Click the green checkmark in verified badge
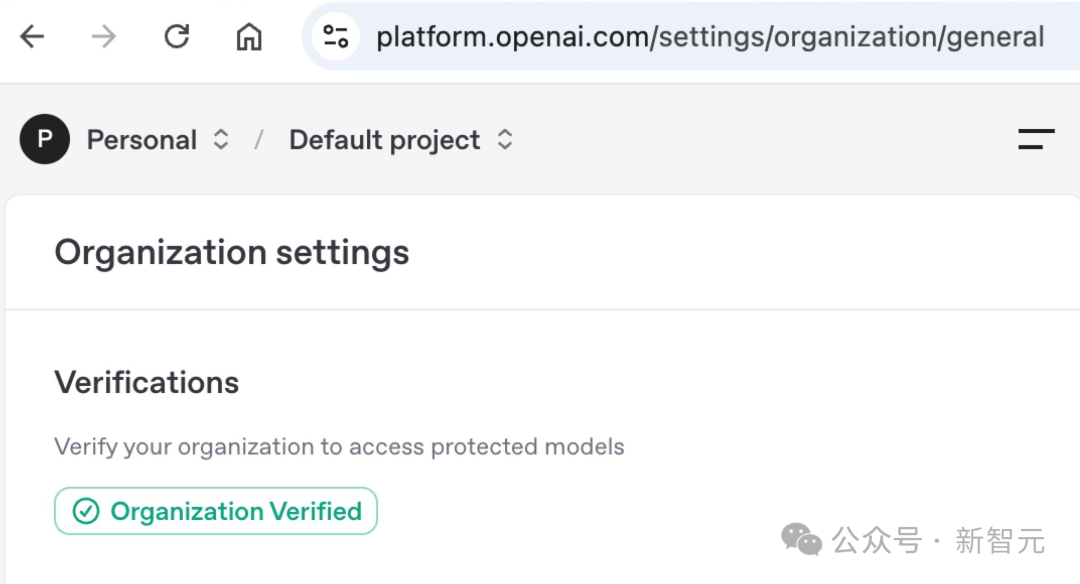The image size is (1080, 584). tap(87, 511)
